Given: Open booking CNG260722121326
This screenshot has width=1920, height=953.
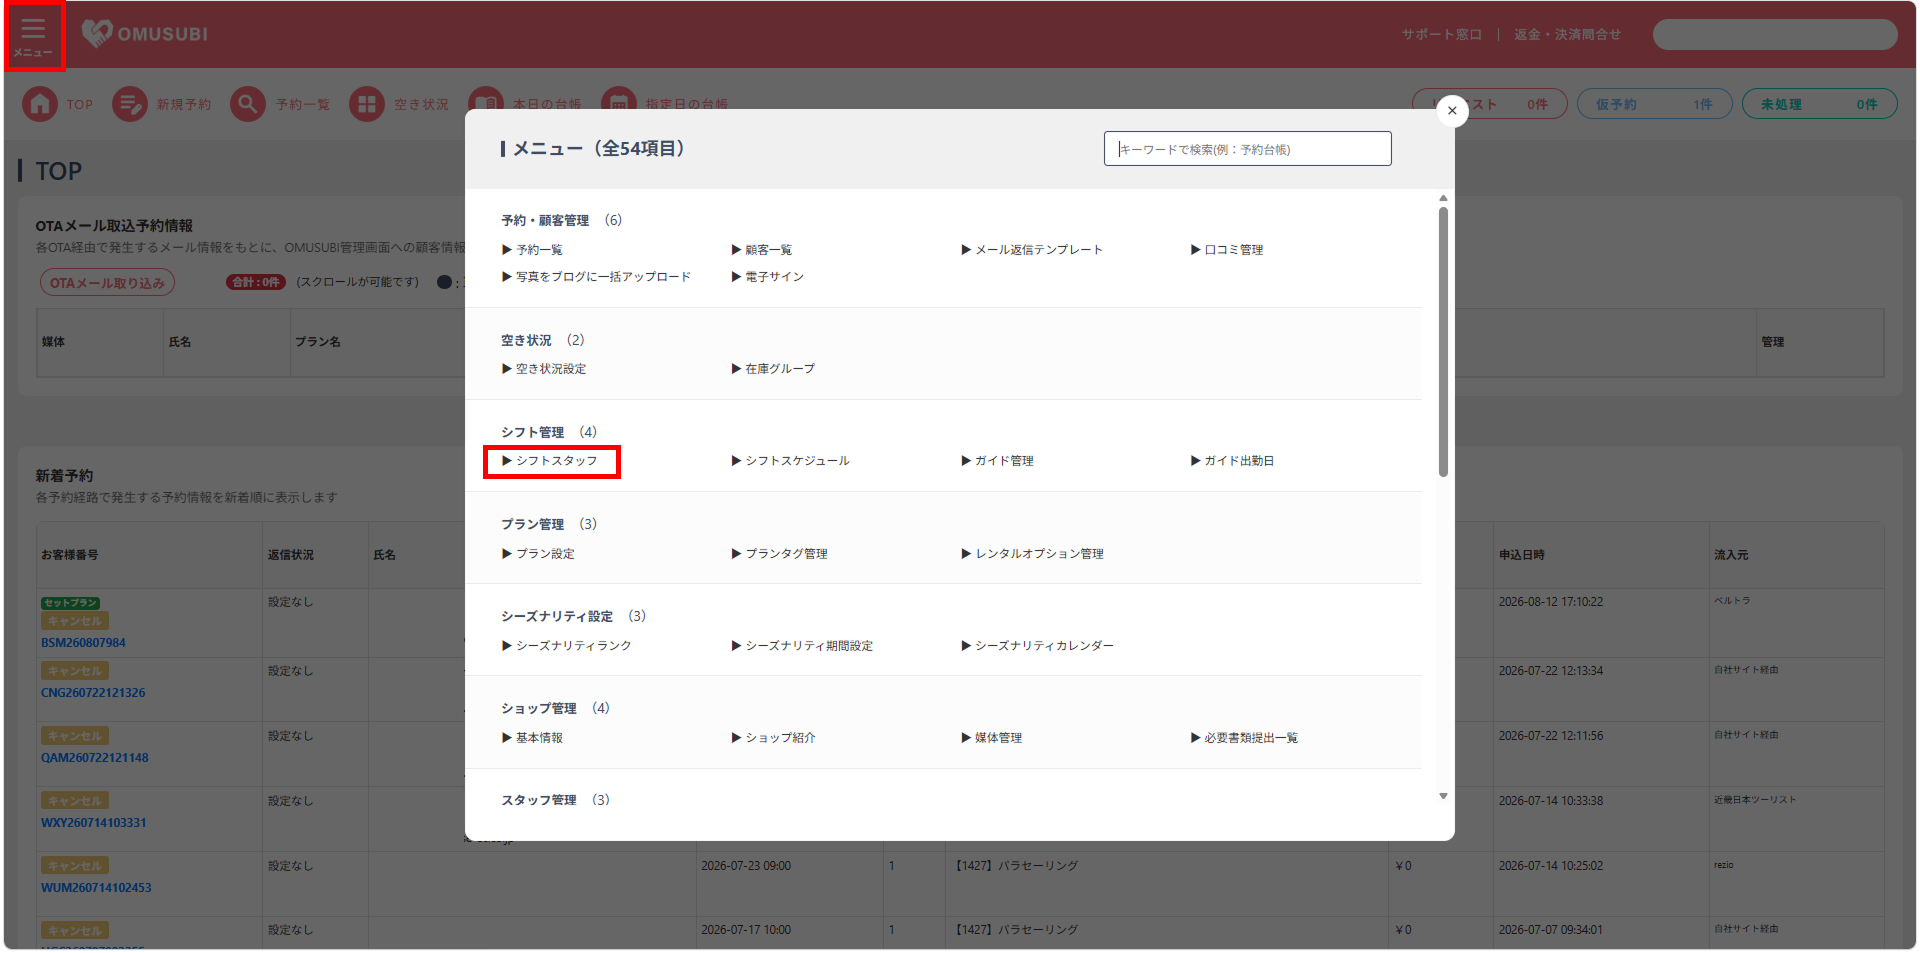Looking at the screenshot, I should (93, 693).
